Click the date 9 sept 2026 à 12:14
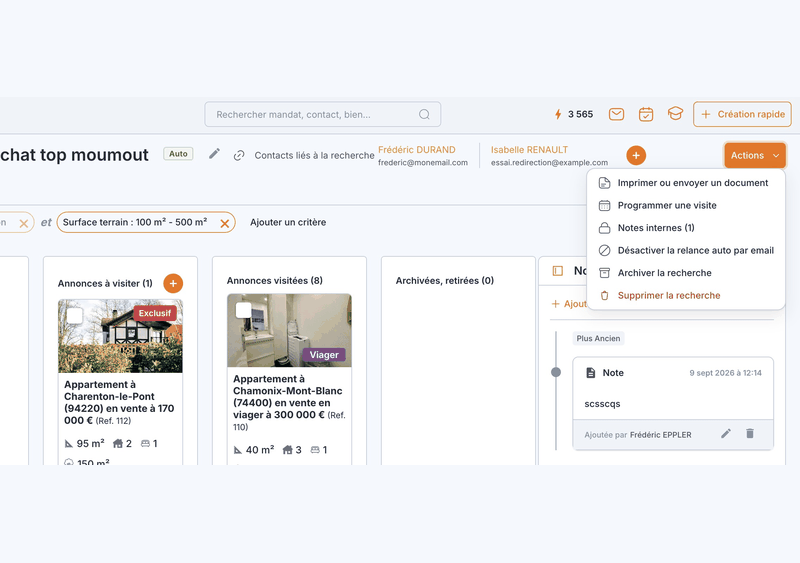The image size is (800, 563). (725, 373)
